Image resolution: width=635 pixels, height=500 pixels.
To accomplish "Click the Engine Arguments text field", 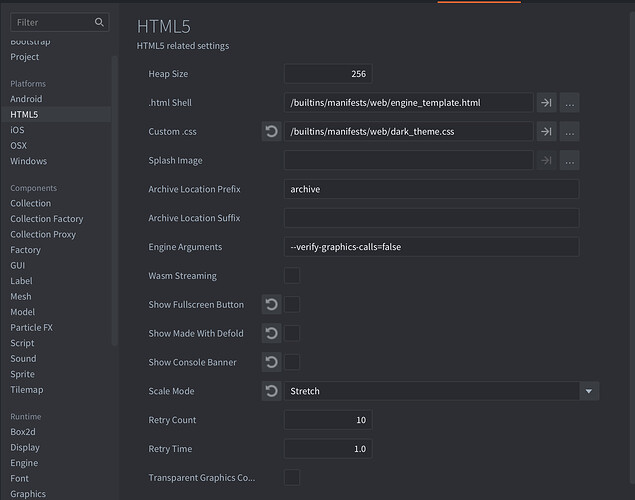I will tap(431, 247).
